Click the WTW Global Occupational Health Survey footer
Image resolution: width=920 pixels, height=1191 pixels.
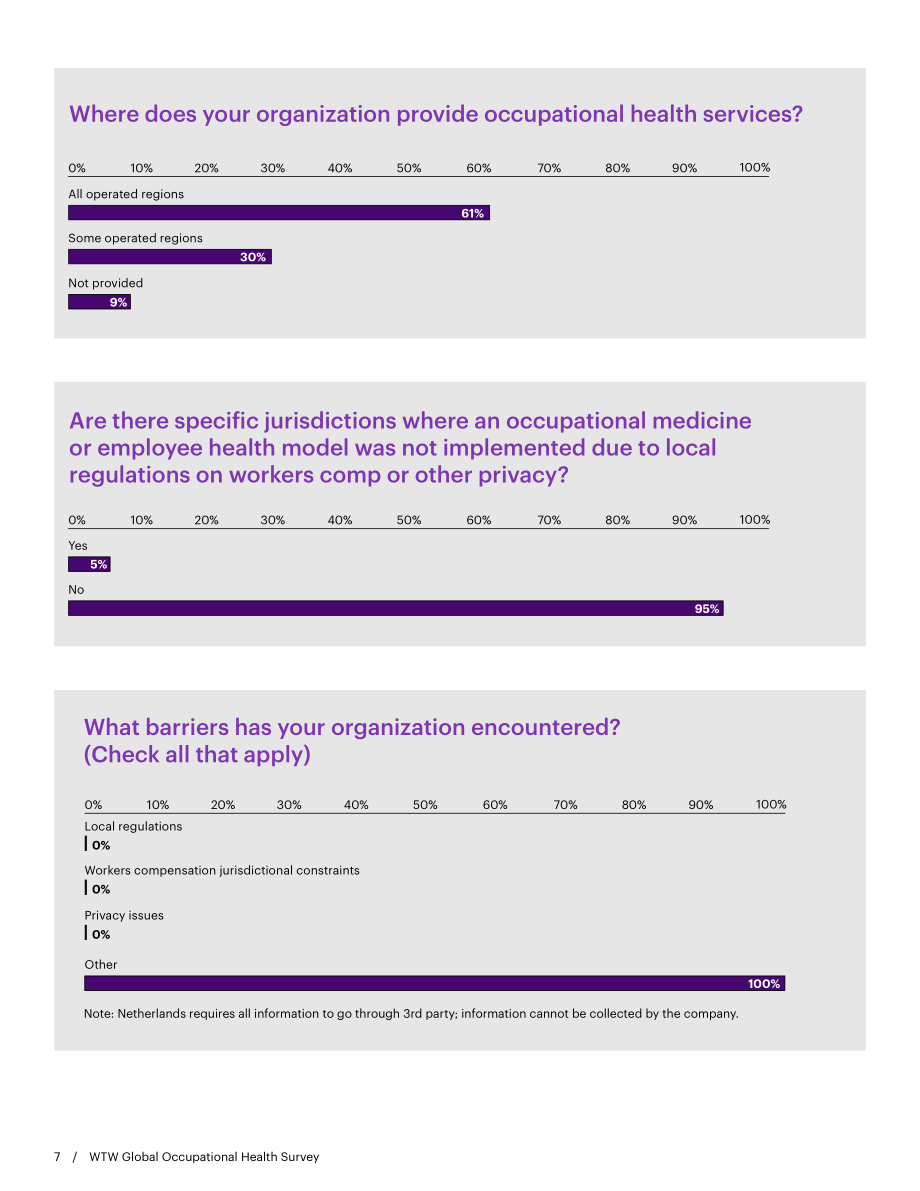(204, 1157)
